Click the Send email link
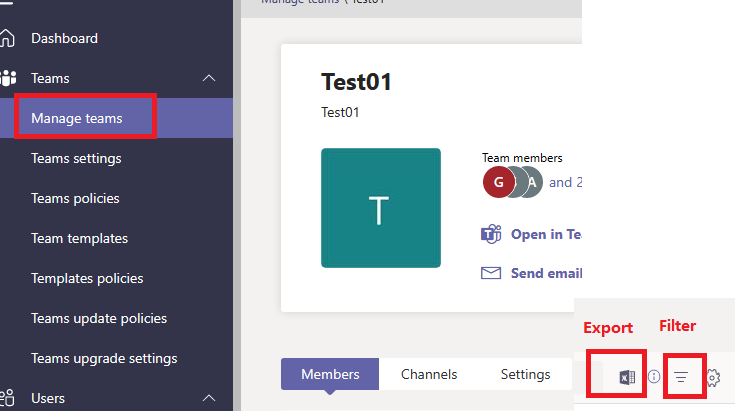 point(547,273)
